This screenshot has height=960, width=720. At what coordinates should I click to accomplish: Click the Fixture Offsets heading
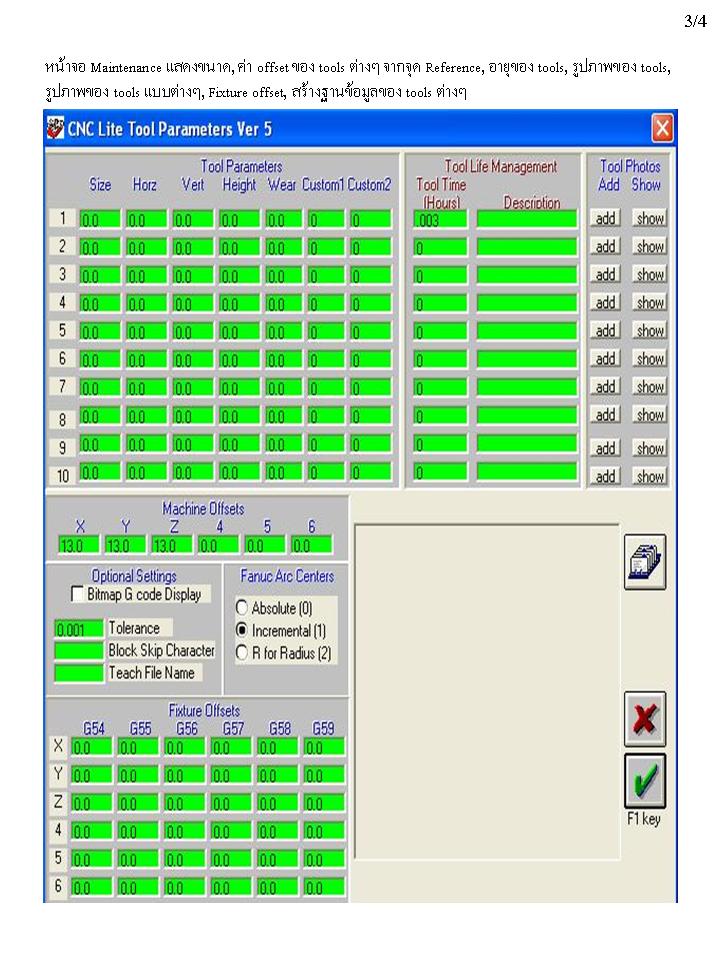click(204, 710)
